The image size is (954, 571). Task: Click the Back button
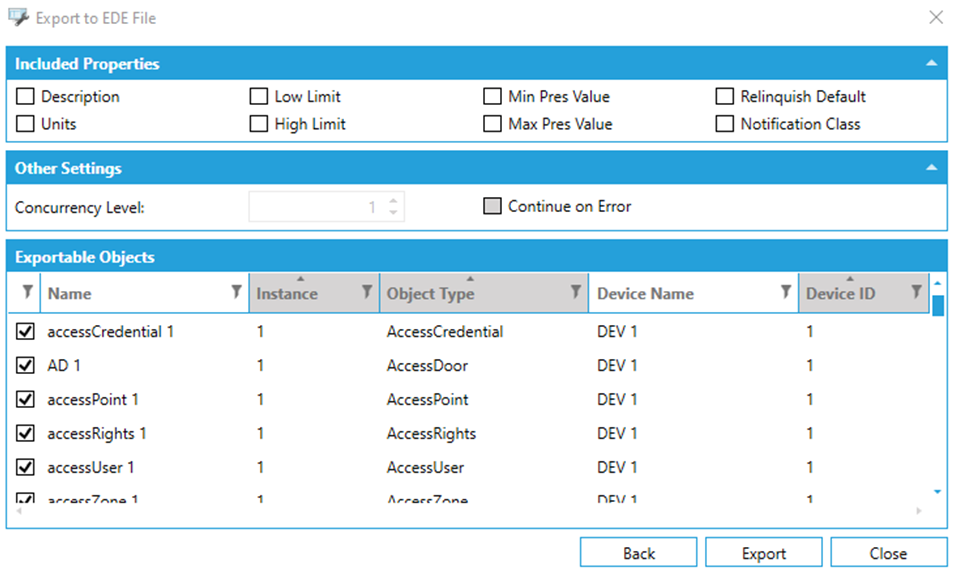click(x=639, y=553)
